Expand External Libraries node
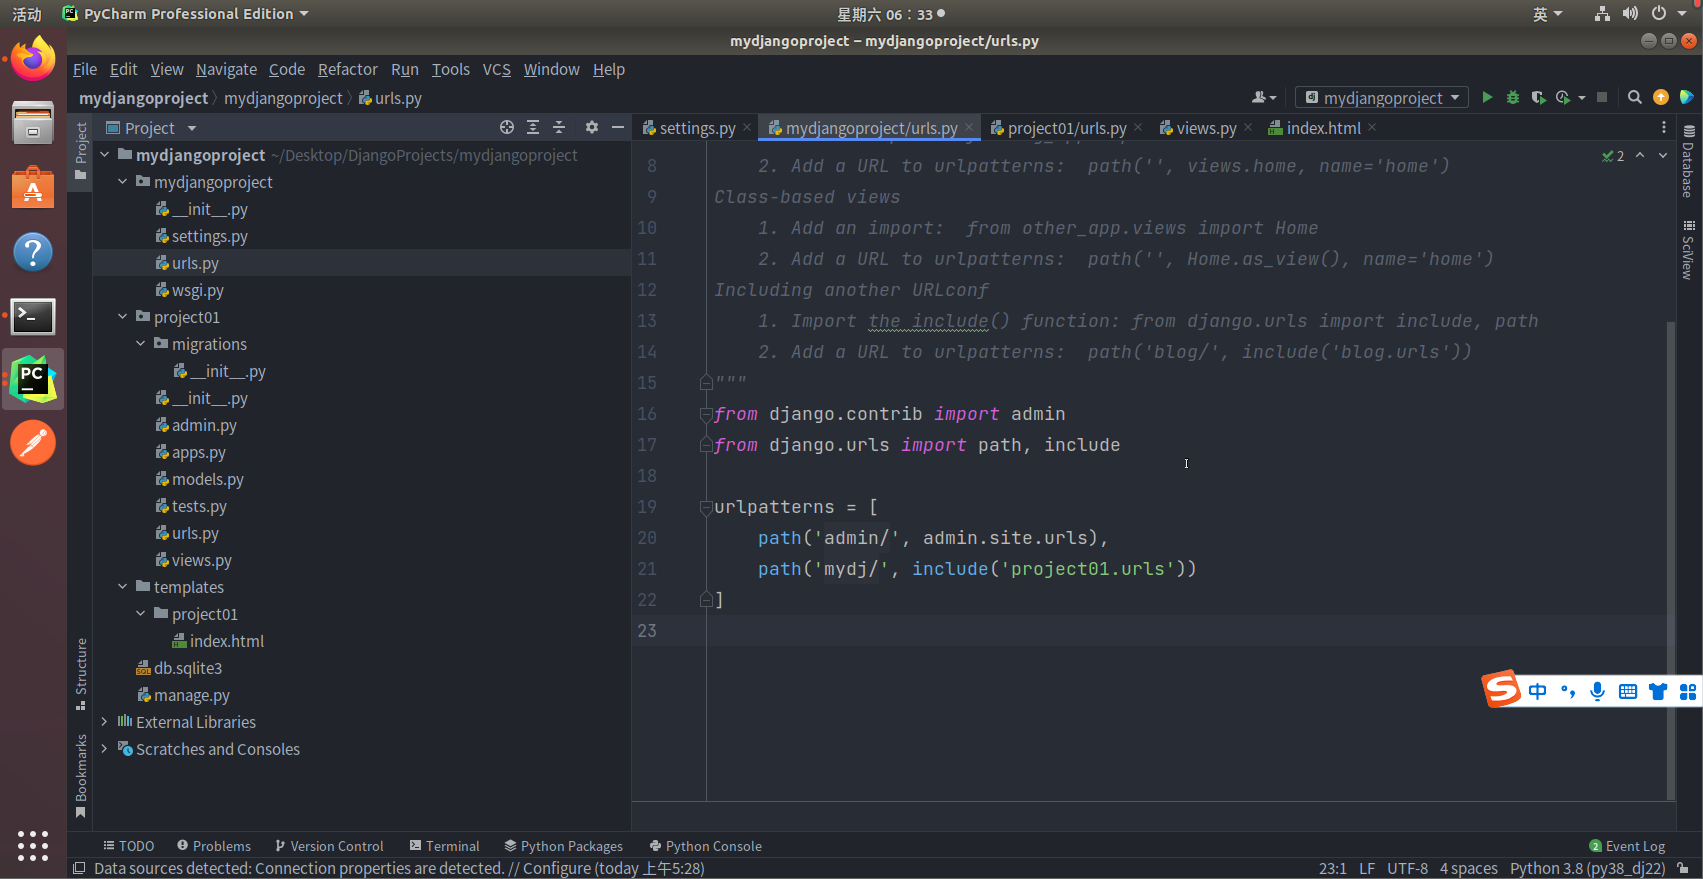 point(104,722)
